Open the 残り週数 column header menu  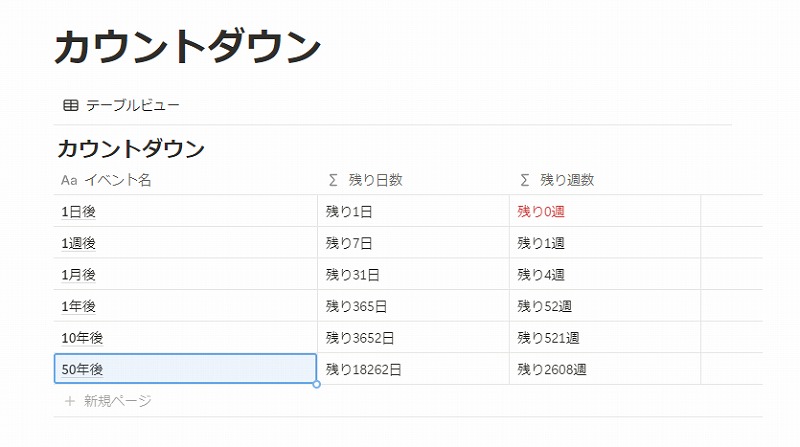(567, 181)
